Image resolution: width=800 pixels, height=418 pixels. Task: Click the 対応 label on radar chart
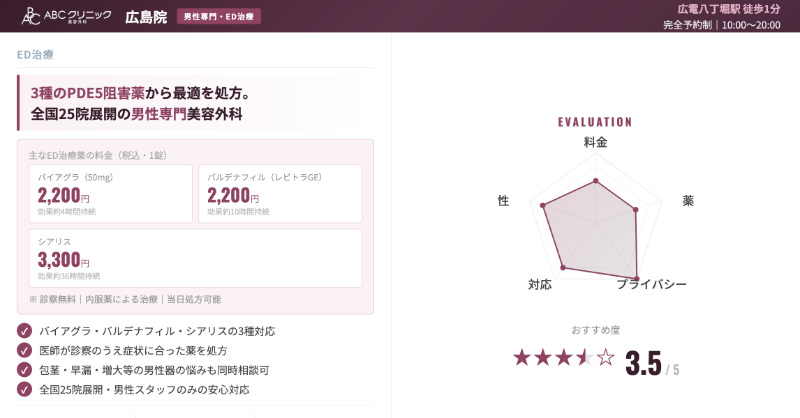click(x=540, y=285)
